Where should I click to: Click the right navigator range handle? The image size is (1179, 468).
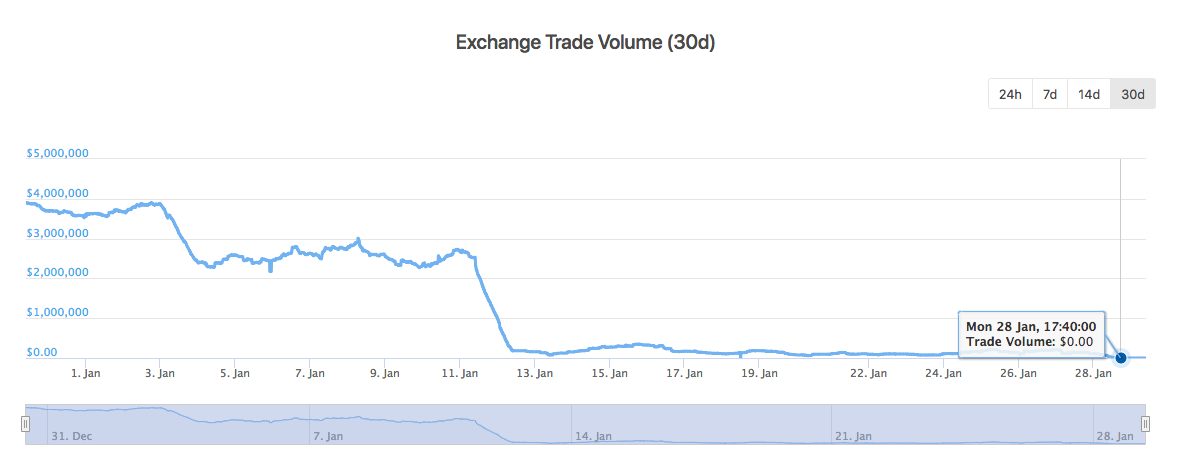(x=1145, y=424)
